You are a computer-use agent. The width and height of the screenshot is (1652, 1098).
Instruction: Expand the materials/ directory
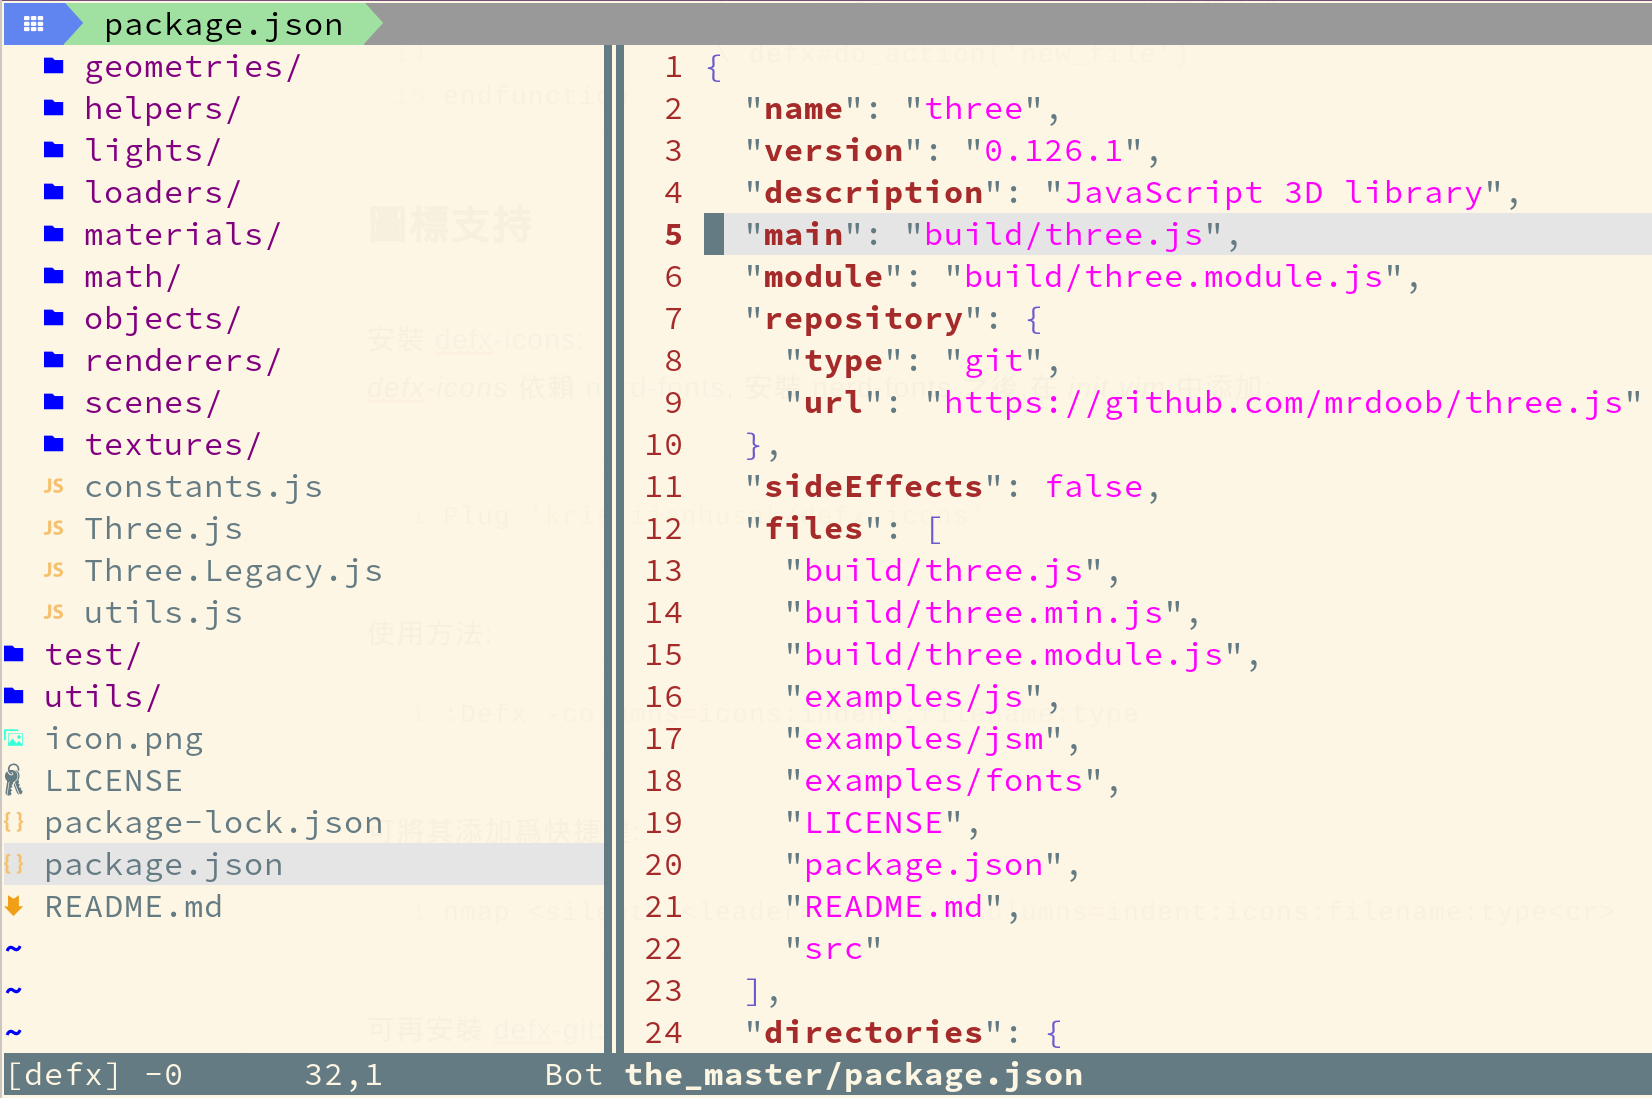(182, 235)
